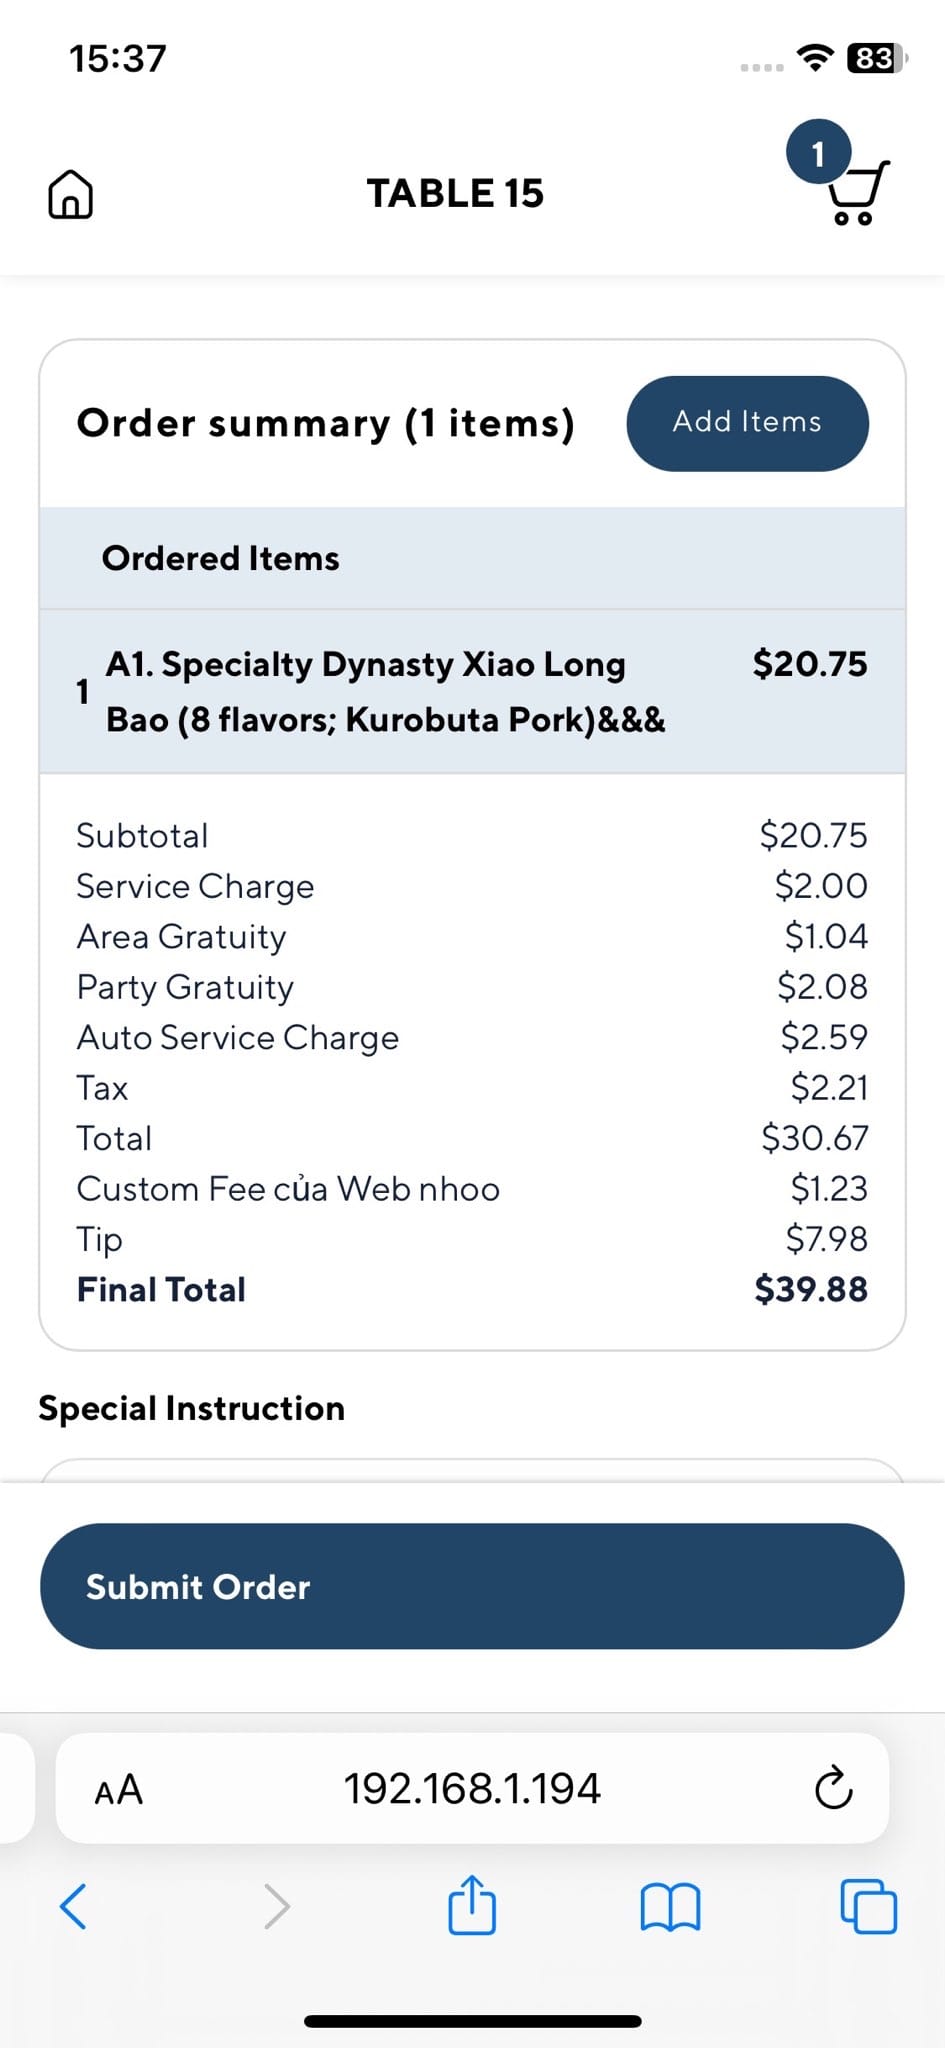Tap the TABLE 15 header title
Image resolution: width=945 pixels, height=2048 pixels.
point(455,194)
